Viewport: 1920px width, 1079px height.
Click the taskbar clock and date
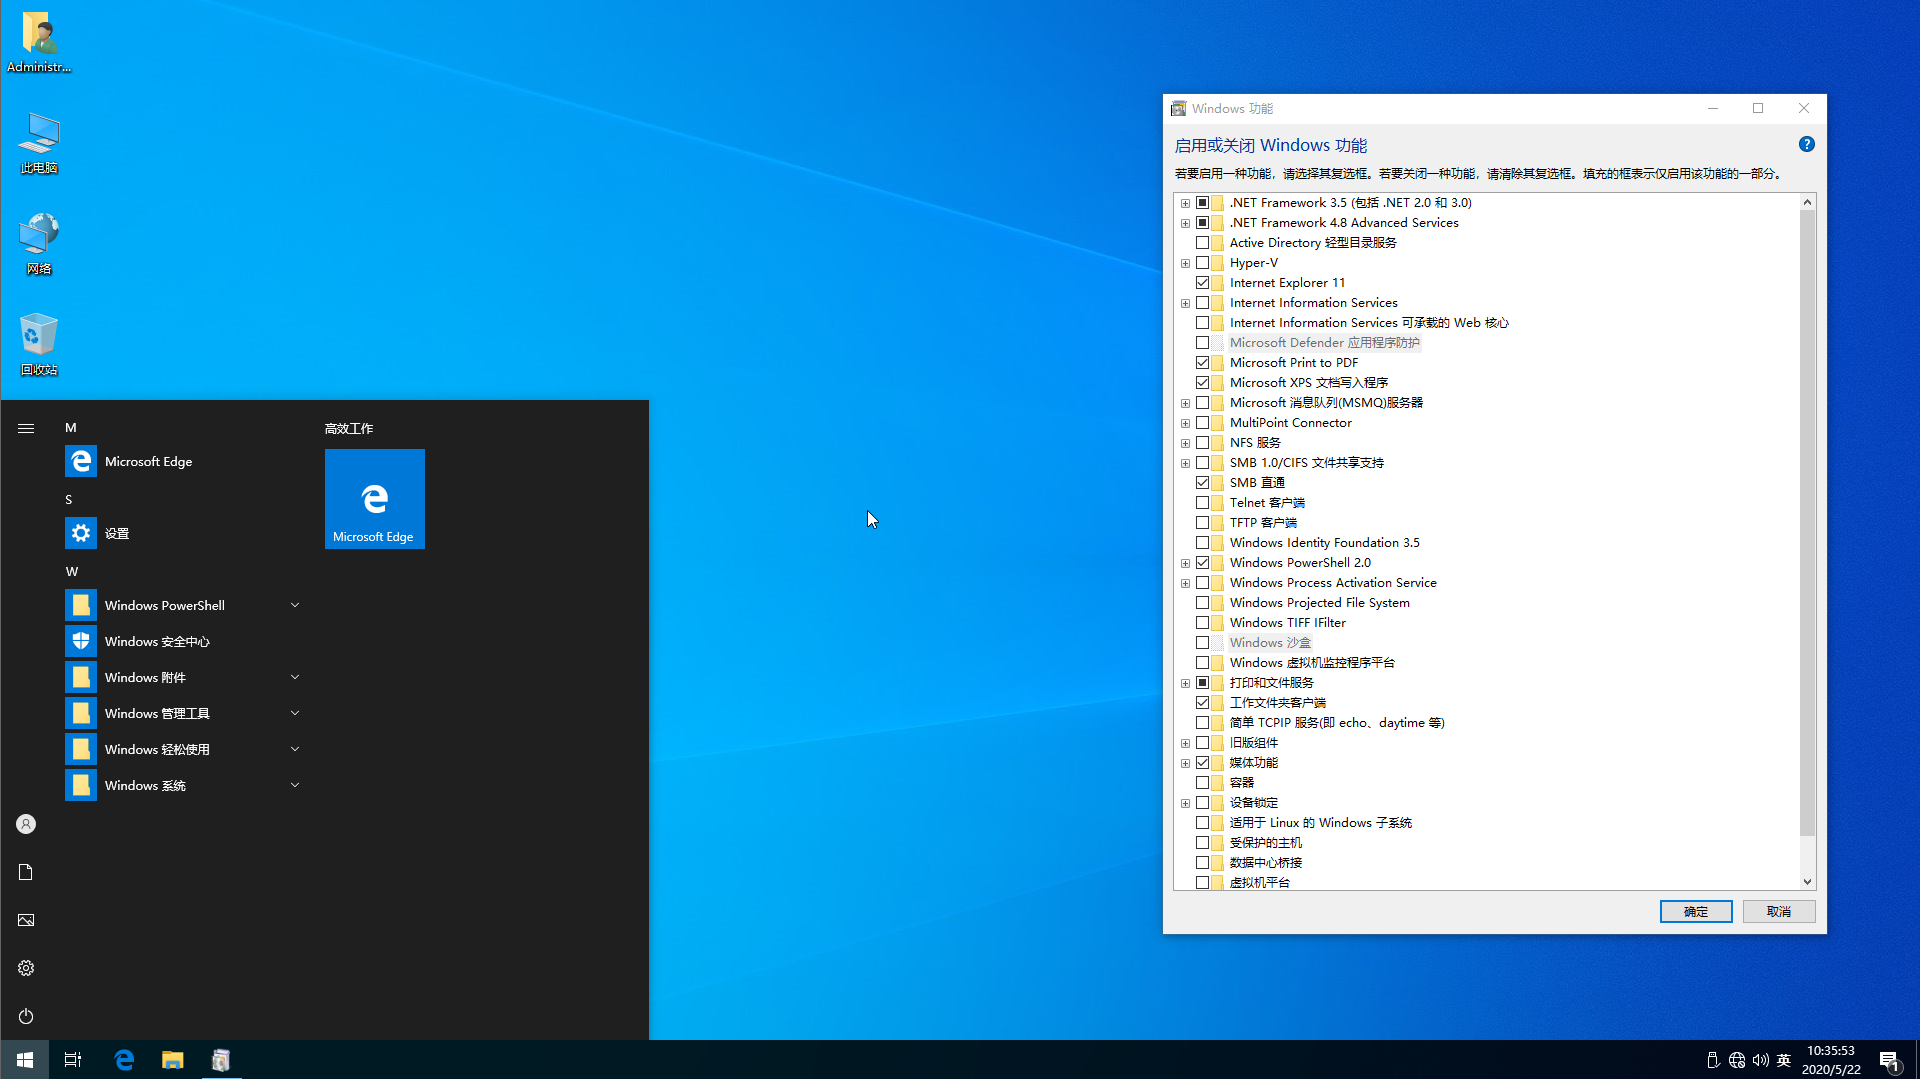[x=1831, y=1060]
